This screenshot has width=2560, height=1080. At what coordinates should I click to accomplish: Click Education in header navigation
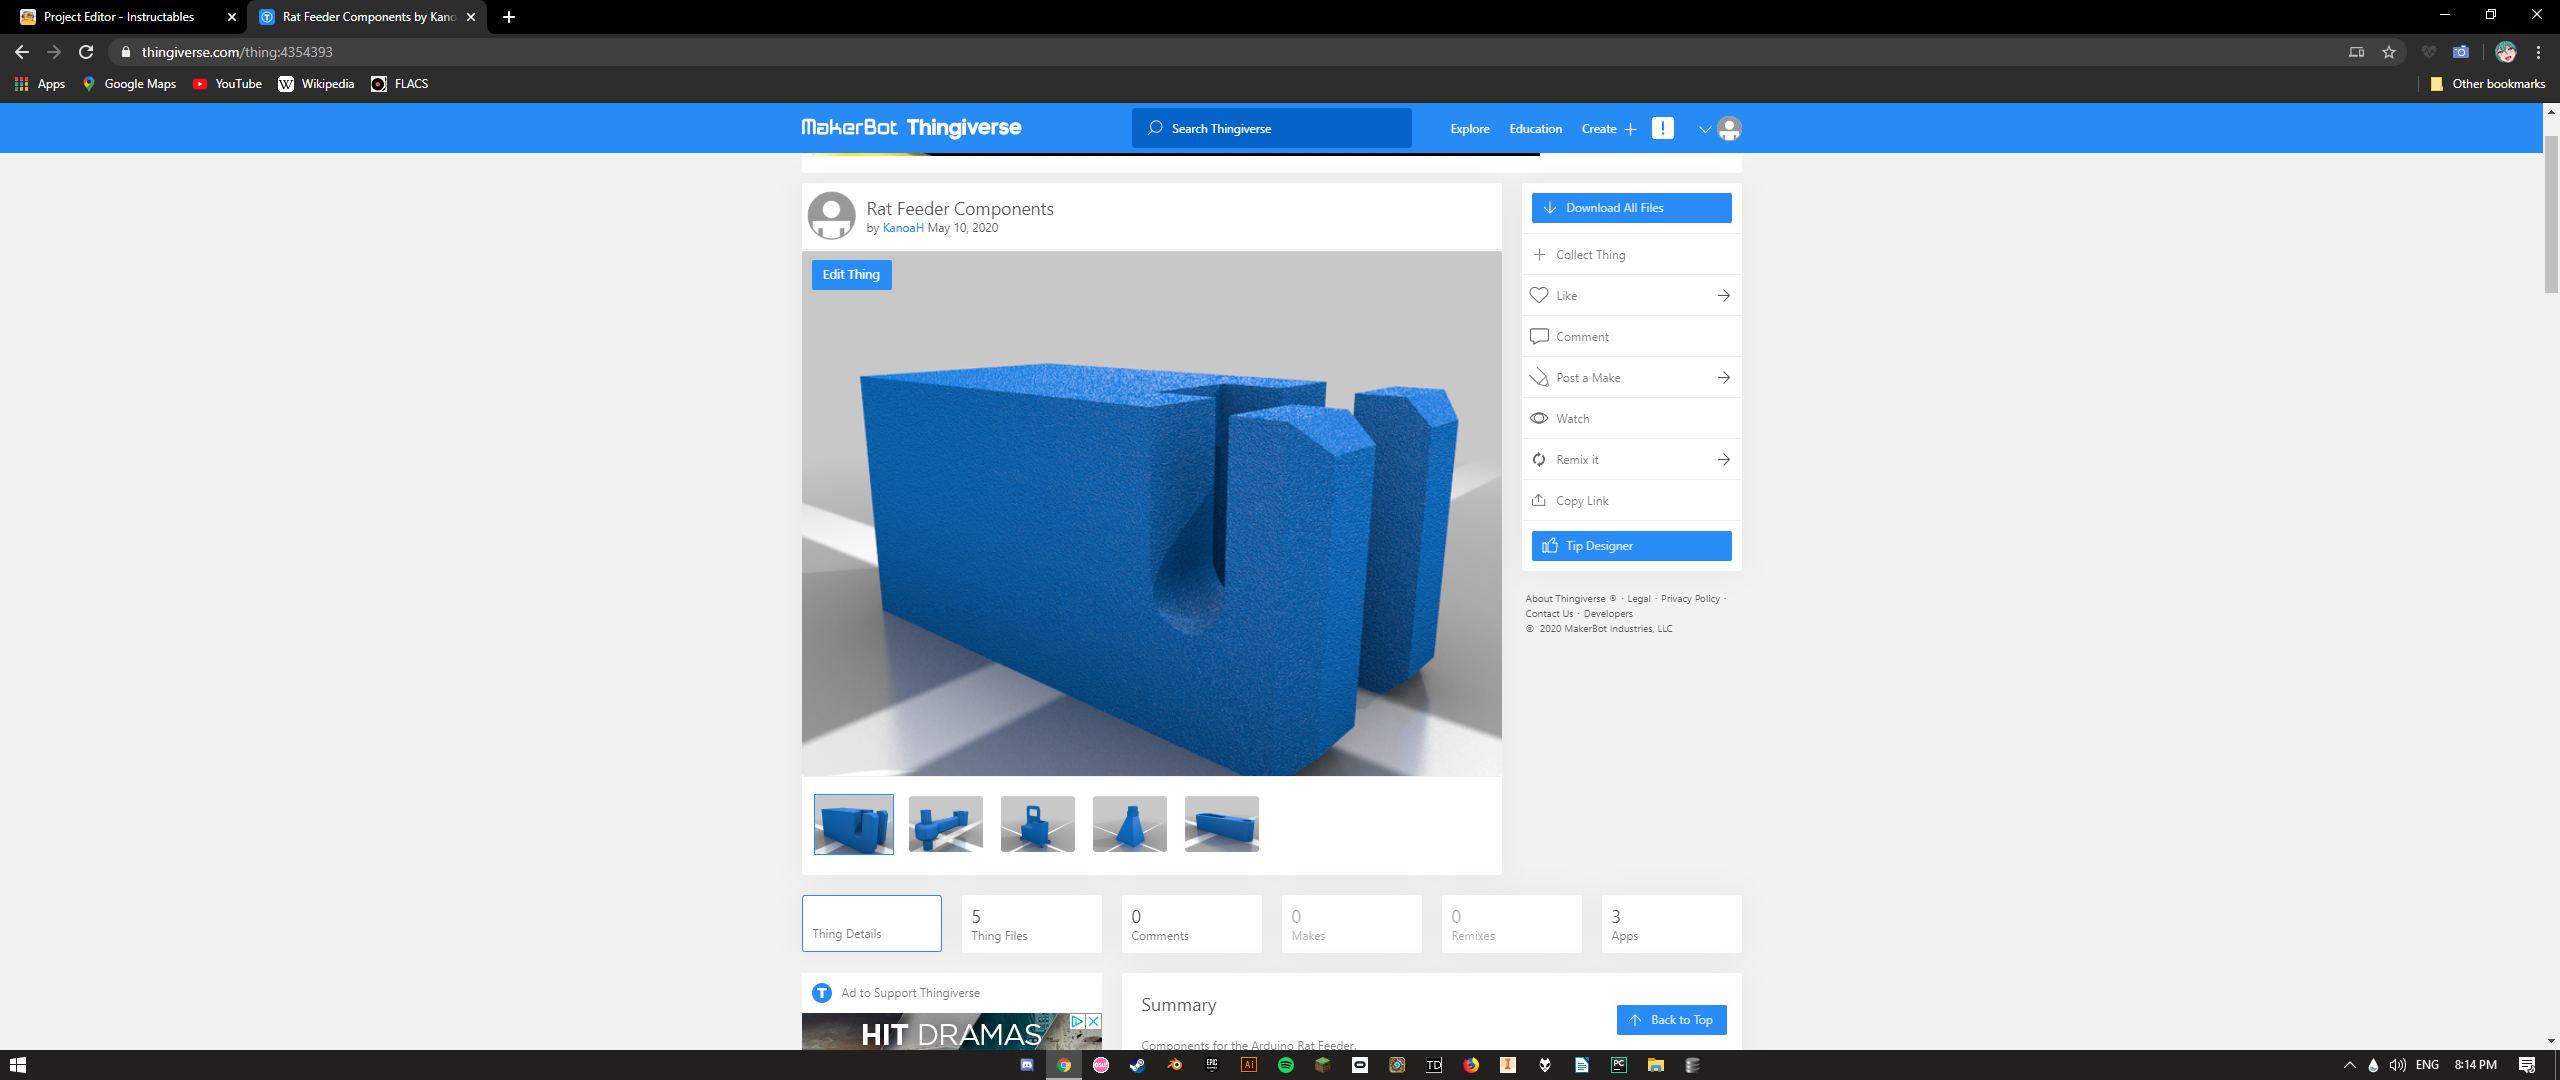(1536, 128)
